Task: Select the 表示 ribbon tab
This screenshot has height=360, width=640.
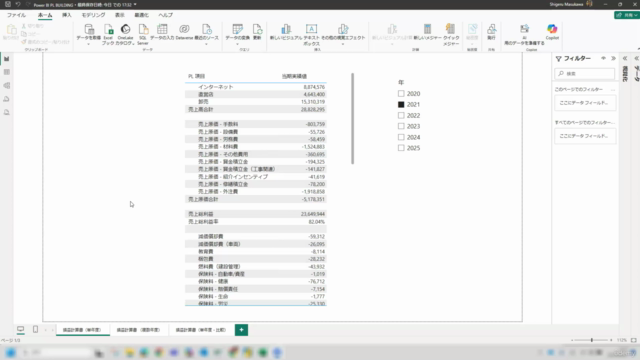Action: [120, 15]
